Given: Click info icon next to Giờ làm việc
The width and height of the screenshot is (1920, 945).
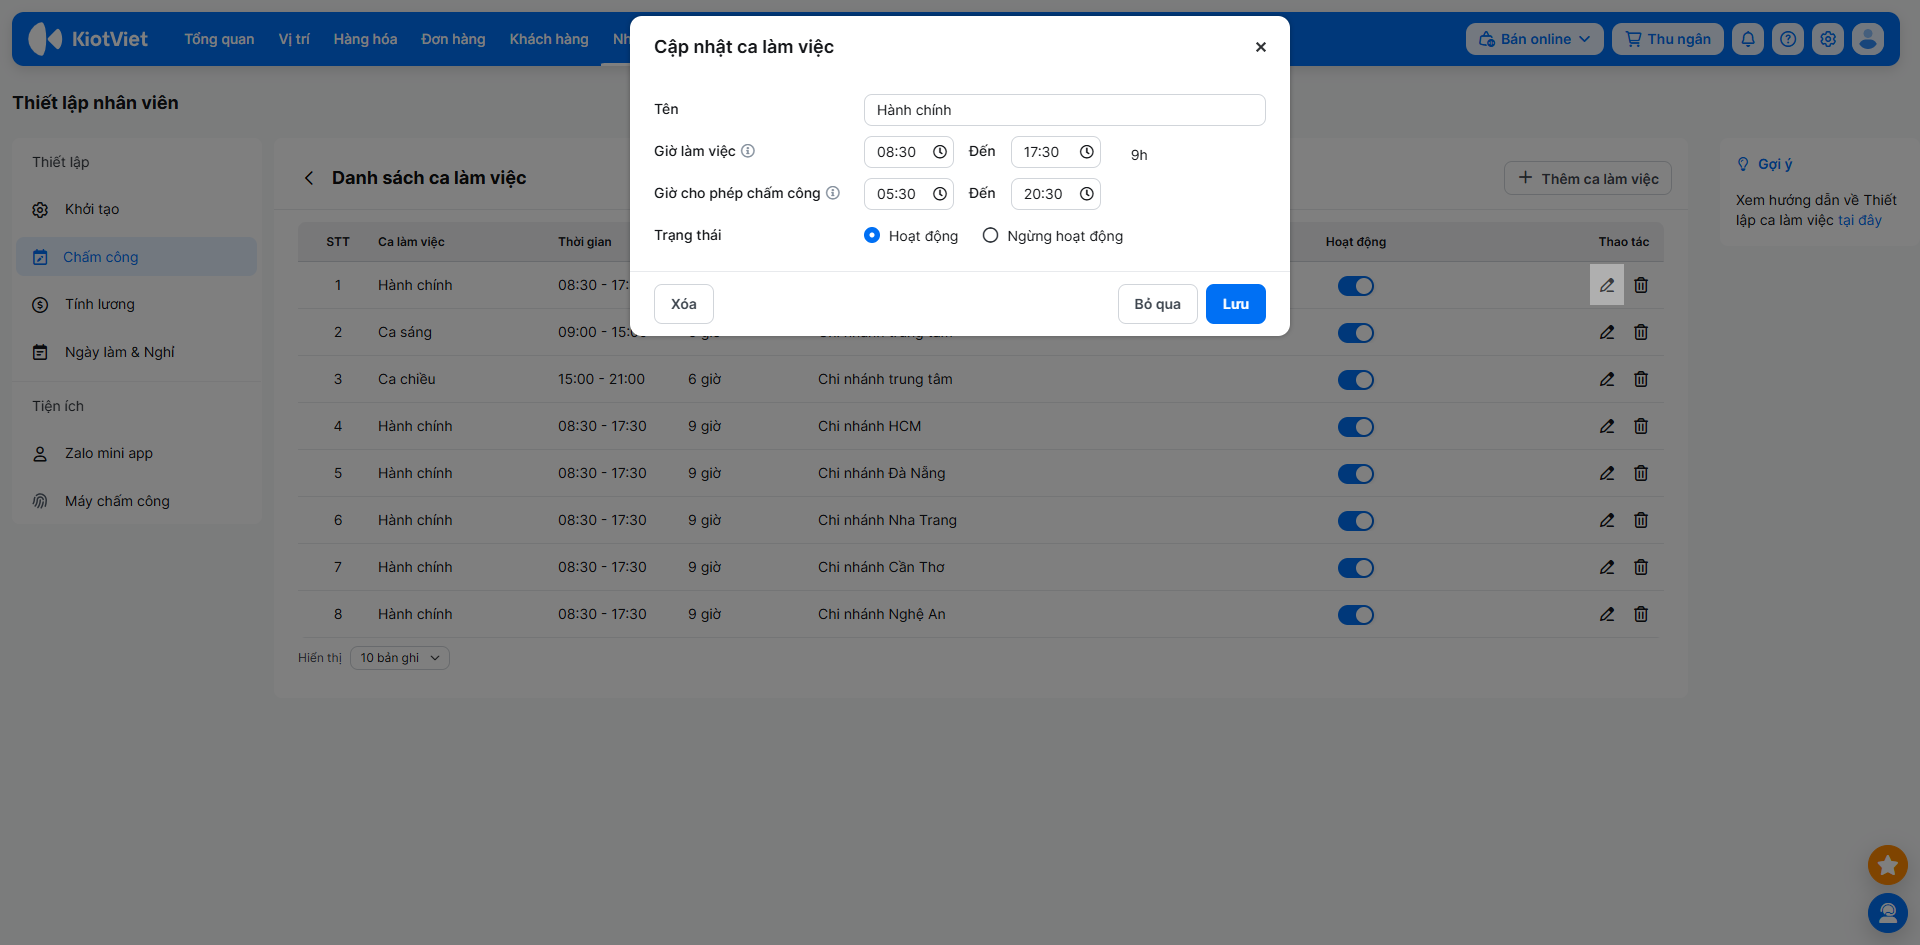Looking at the screenshot, I should pyautogui.click(x=748, y=151).
